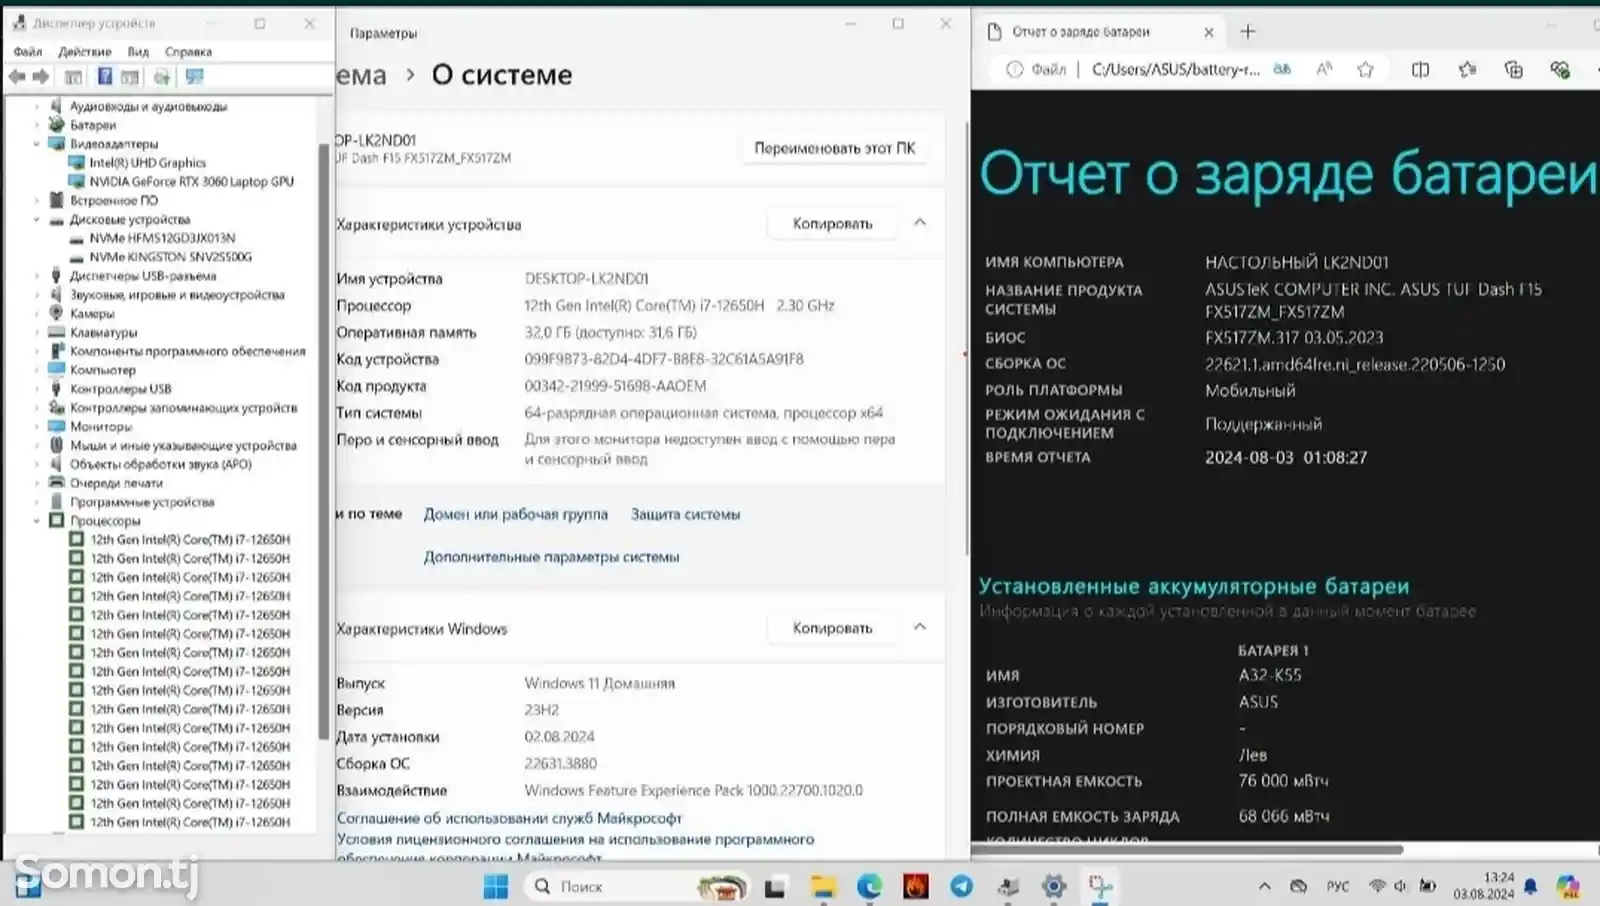Image resolution: width=1600 pixels, height=906 pixels.
Task: Select Контроллеры USB tree item
Action: (x=120, y=389)
